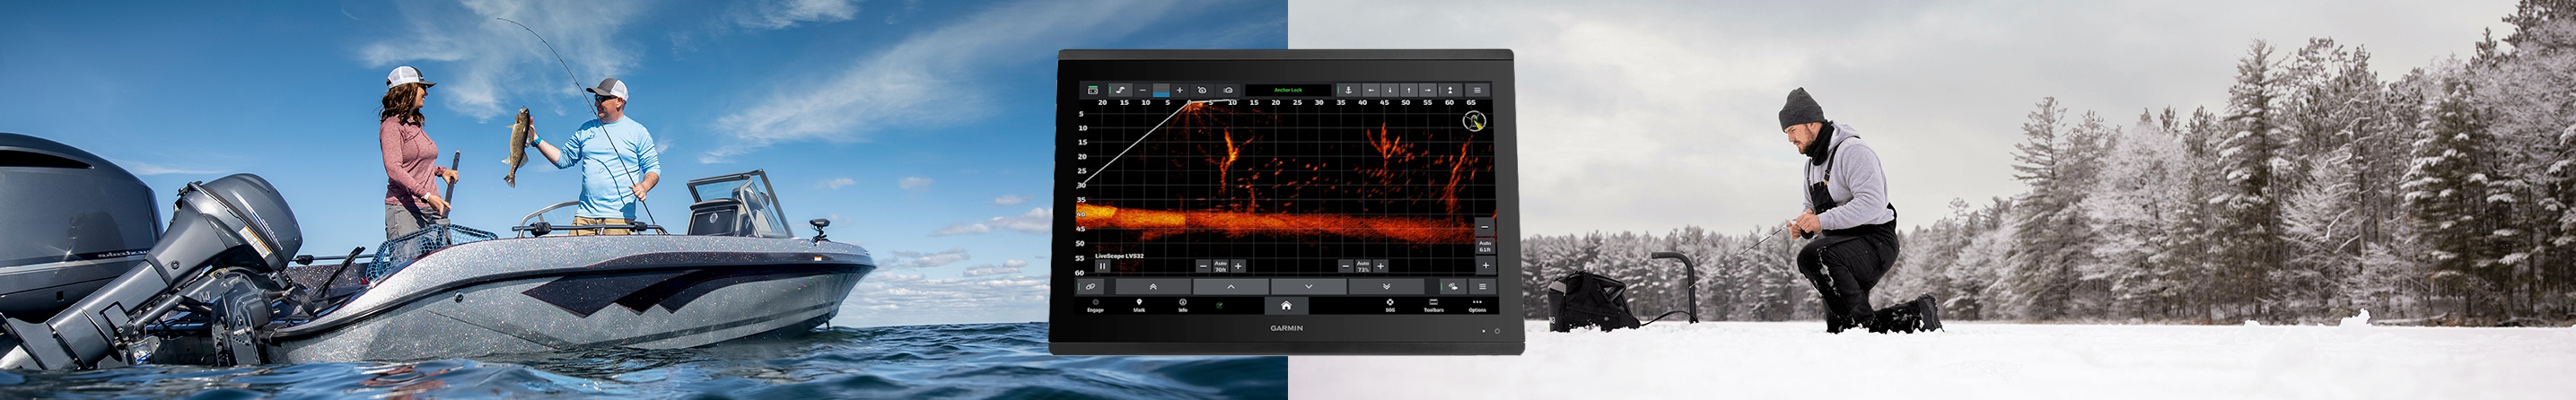Open the hamburger menu in top toolbar
The image size is (2576, 400).
click(x=1476, y=90)
